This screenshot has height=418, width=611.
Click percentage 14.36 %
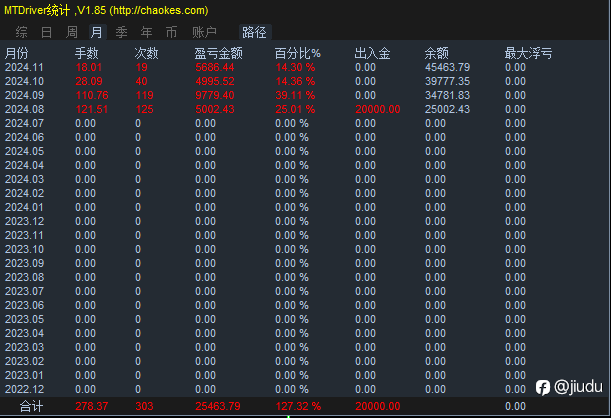[x=295, y=81]
